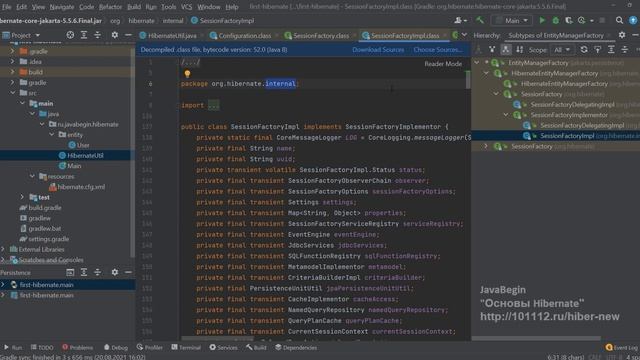Expand all icon in Persistence panel
Screen dimensions: 640x360
coord(84,272)
